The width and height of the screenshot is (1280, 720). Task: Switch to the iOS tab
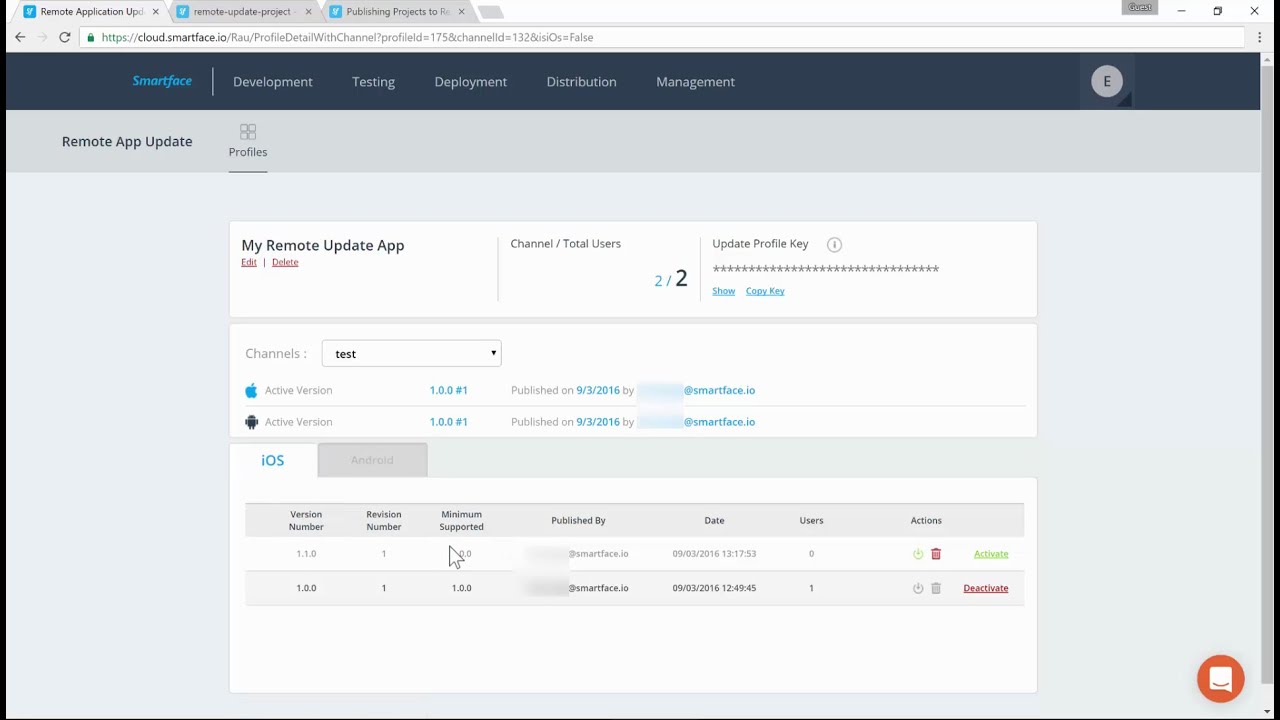[273, 460]
